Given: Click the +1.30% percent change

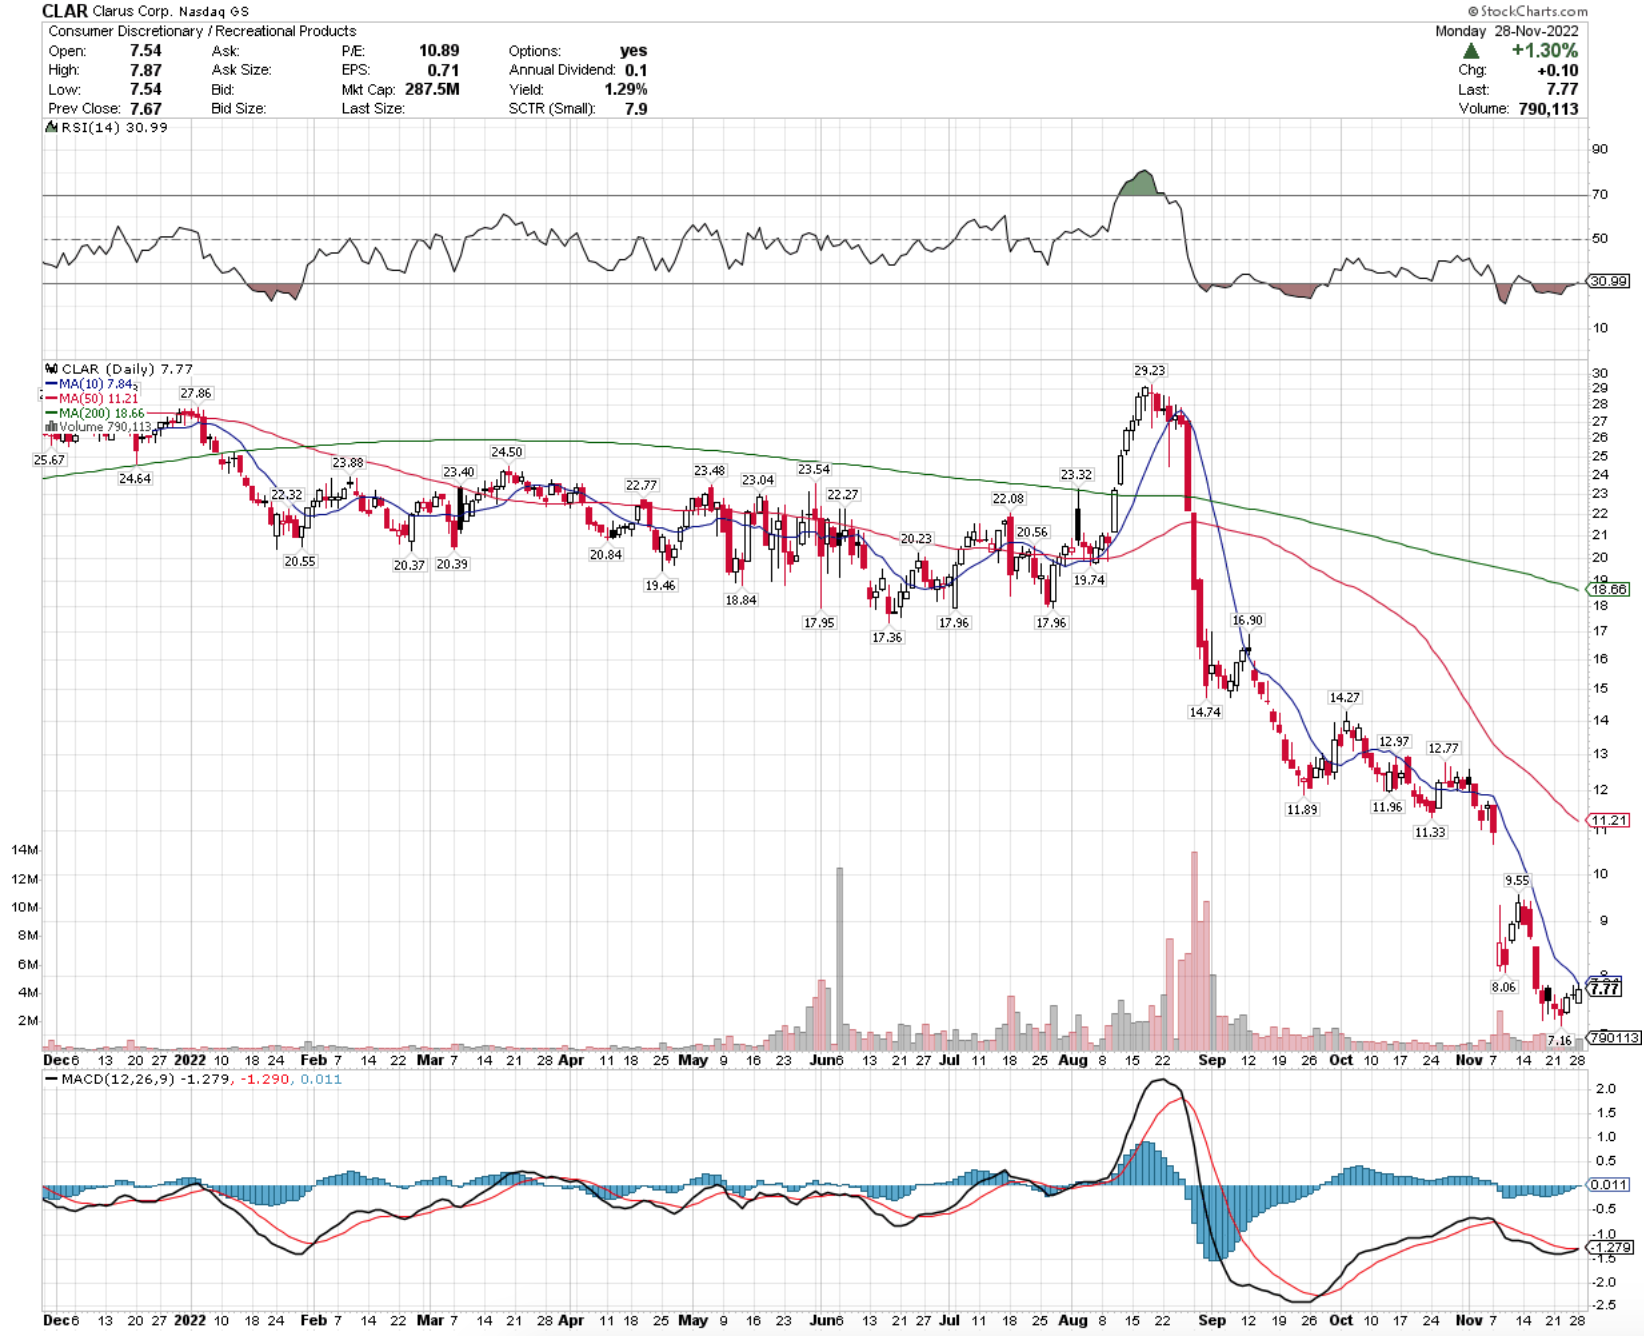Looking at the screenshot, I should tap(1544, 50).
